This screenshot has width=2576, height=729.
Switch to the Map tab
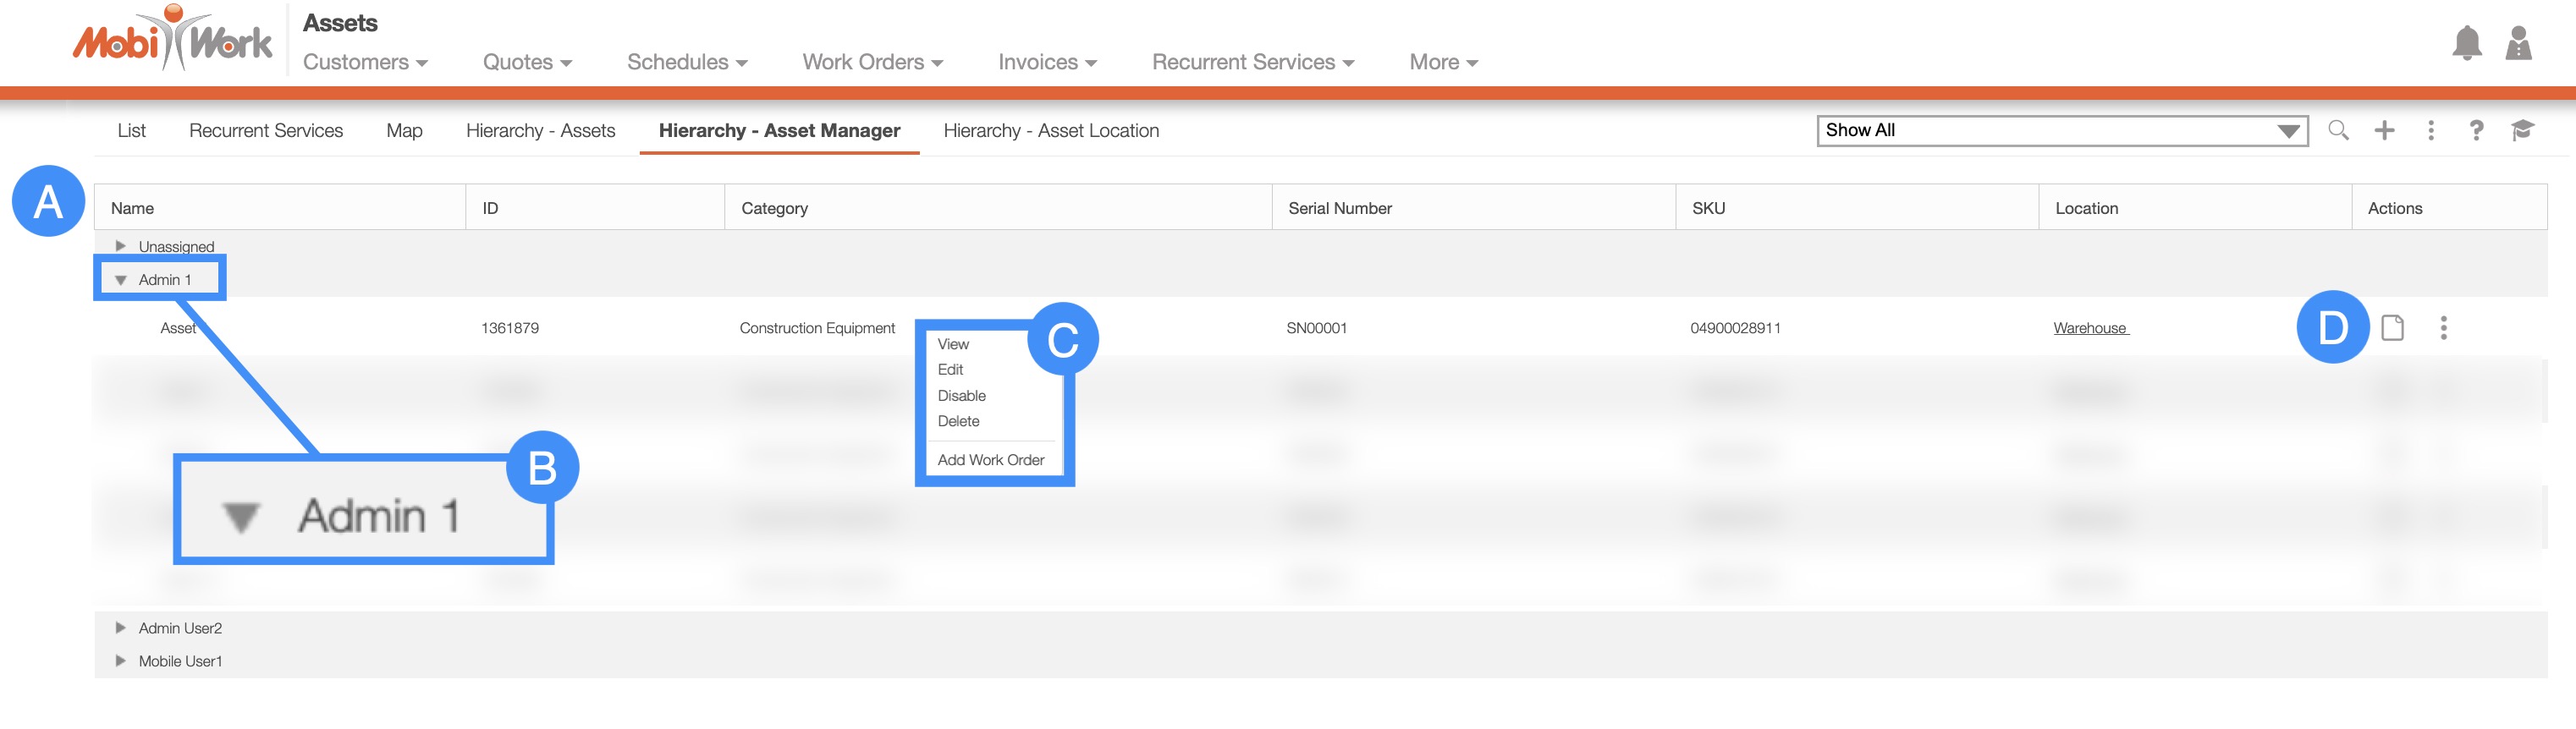[x=404, y=131]
